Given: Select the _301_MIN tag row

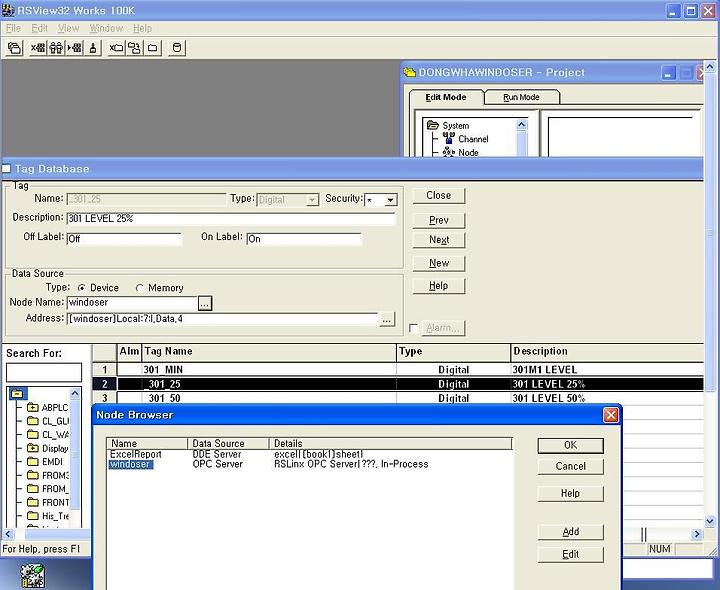Looking at the screenshot, I should (398, 369).
